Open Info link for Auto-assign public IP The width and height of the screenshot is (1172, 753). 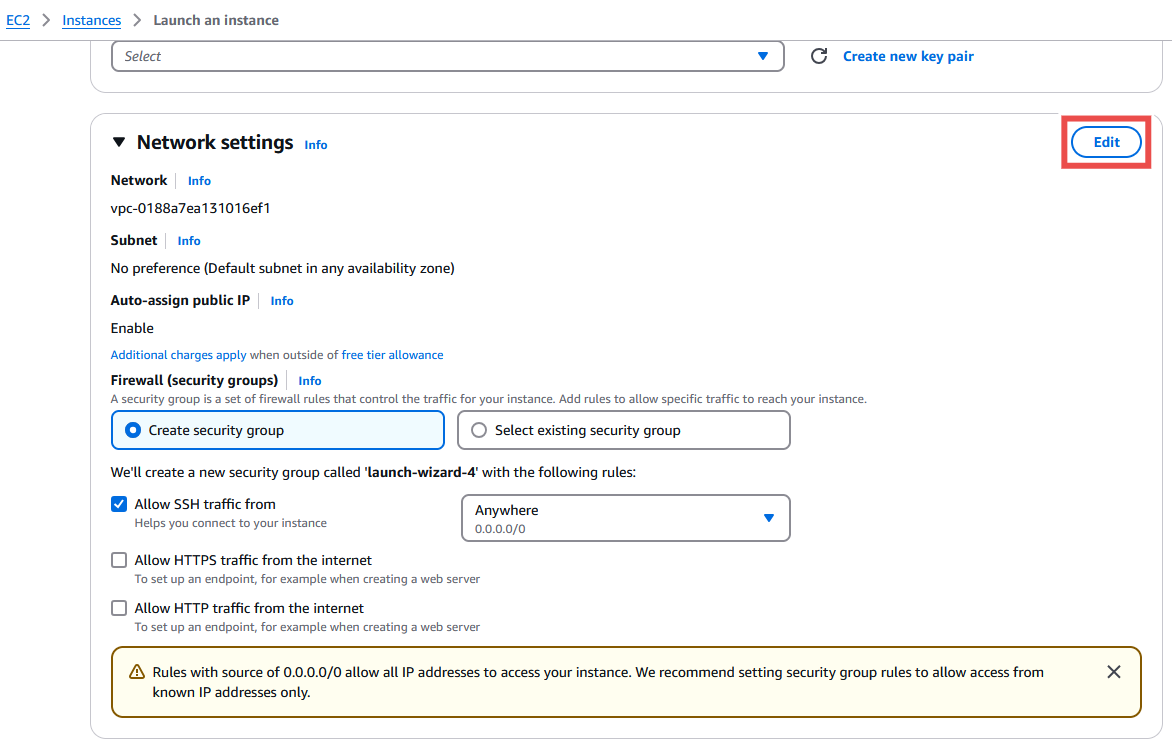coord(282,301)
